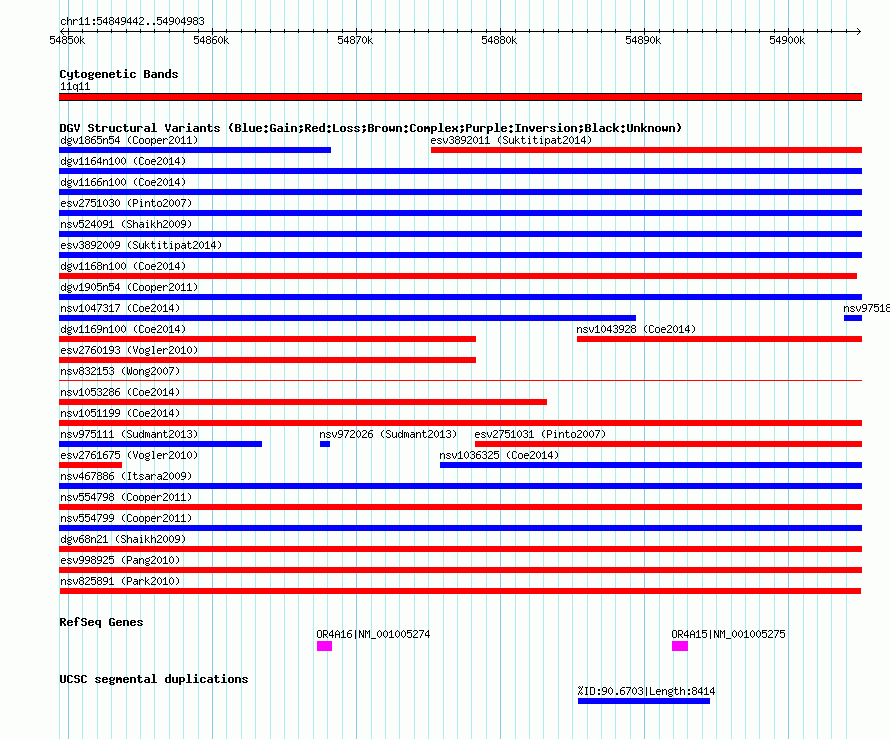Click esv2751031 (Pinto2007) label
This screenshot has height=739, width=890.
(540, 434)
